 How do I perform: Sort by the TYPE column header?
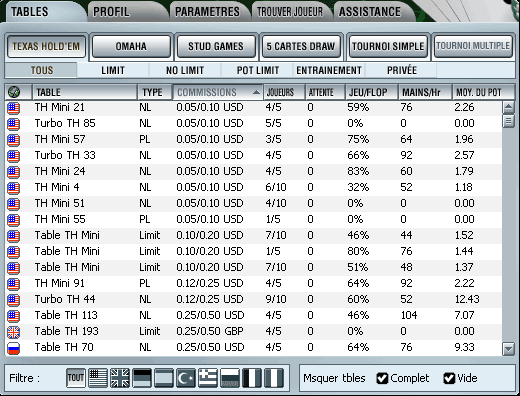tap(155, 92)
